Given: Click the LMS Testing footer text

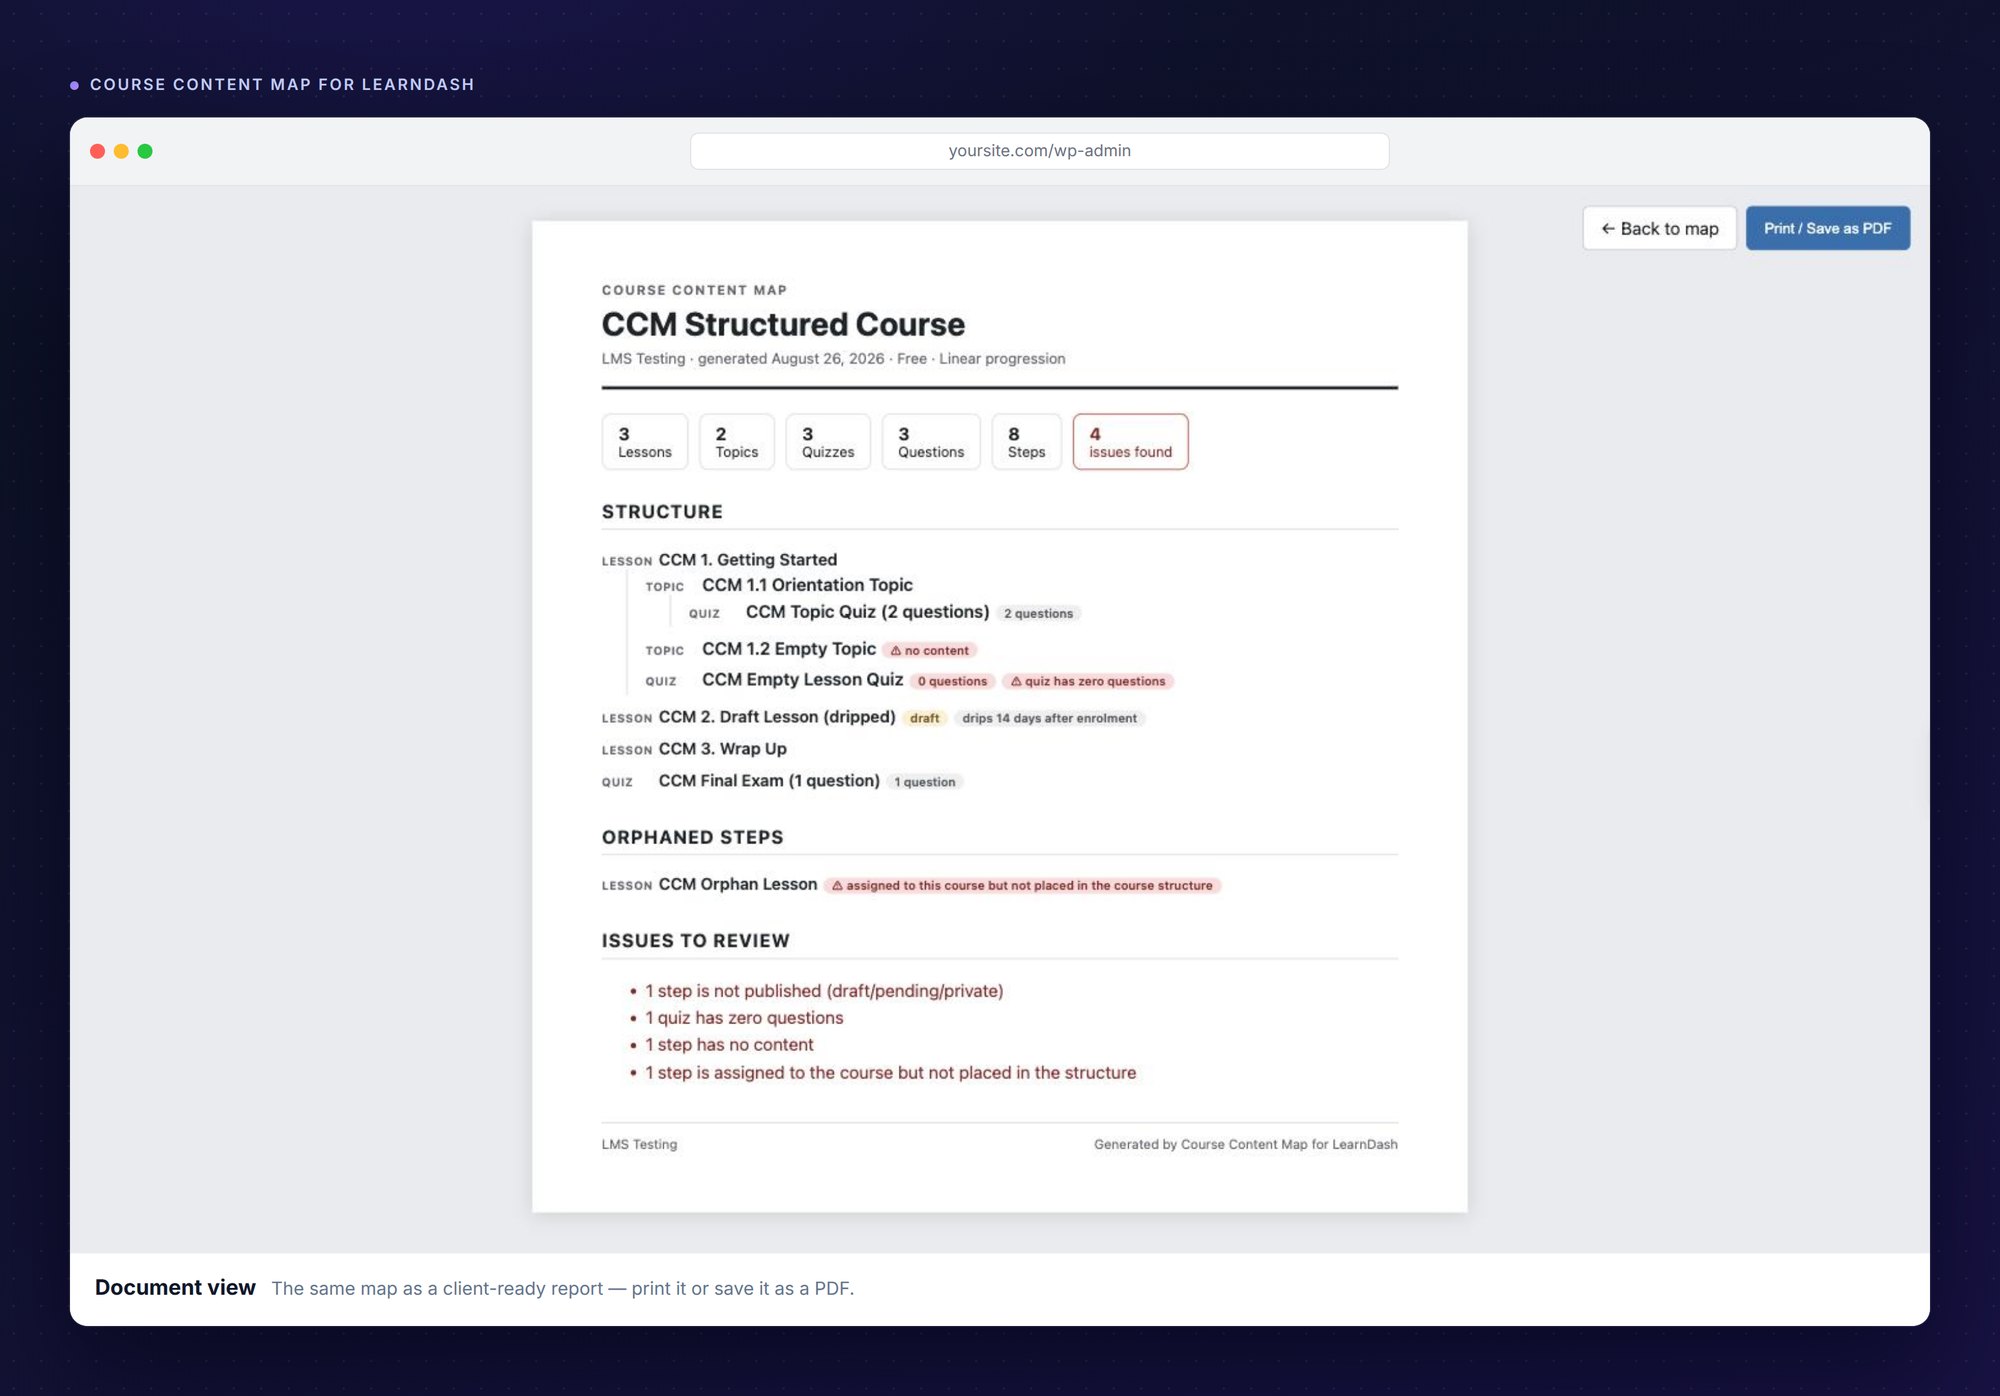Looking at the screenshot, I should (x=639, y=1145).
